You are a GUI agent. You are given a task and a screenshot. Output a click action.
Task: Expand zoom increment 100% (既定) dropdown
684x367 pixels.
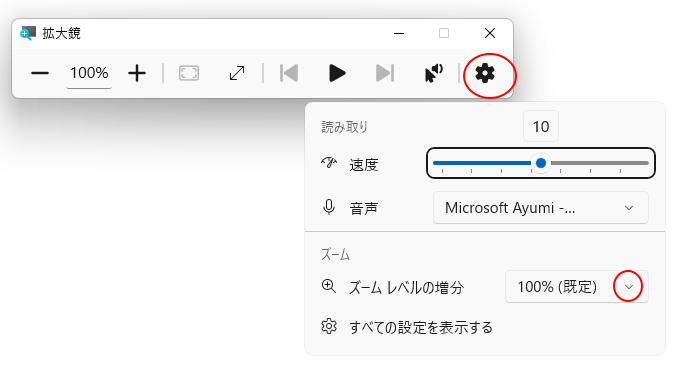[577, 287]
